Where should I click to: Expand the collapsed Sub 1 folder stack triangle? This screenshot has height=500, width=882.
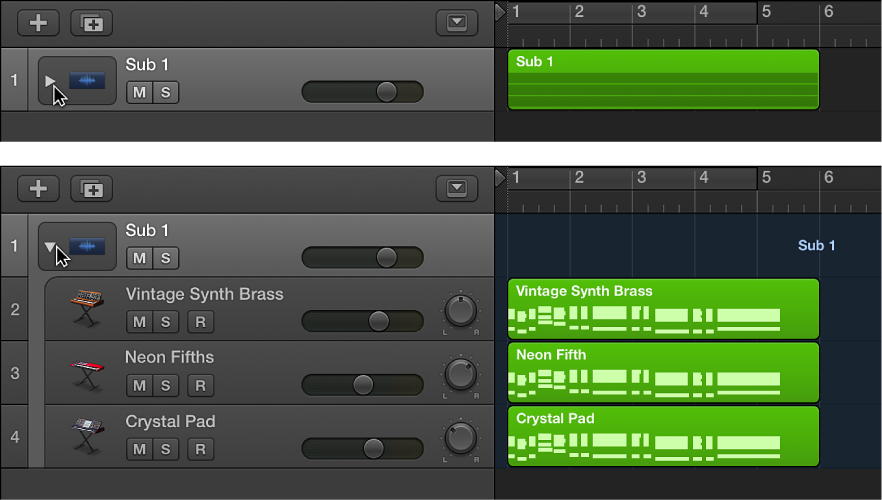point(50,81)
